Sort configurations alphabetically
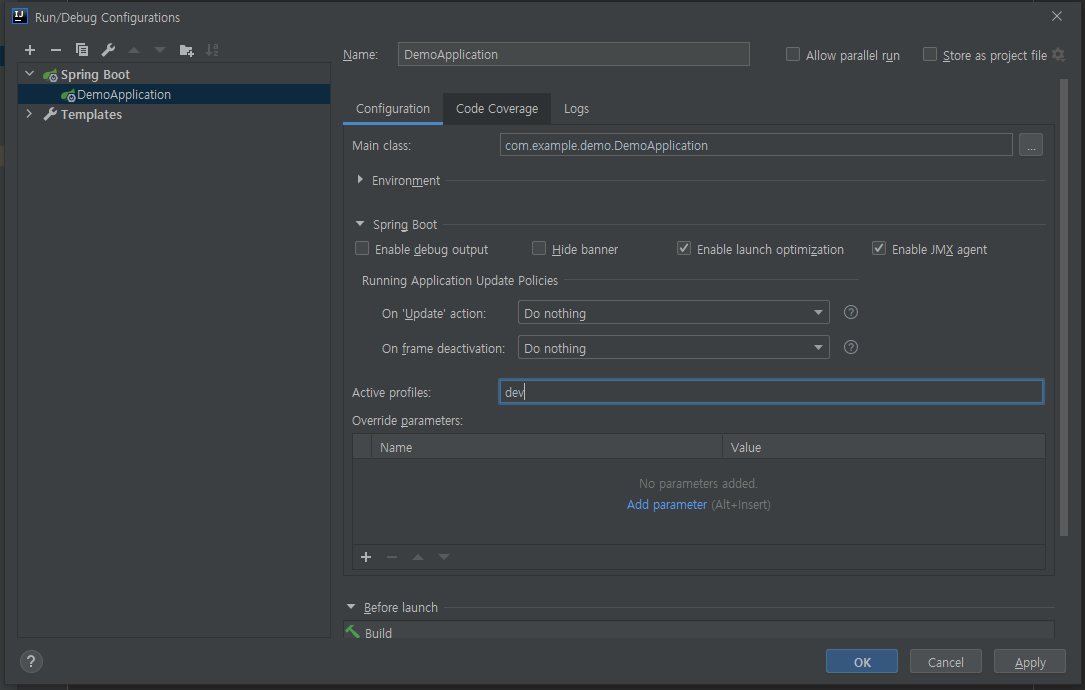The image size is (1085, 690). pos(212,50)
